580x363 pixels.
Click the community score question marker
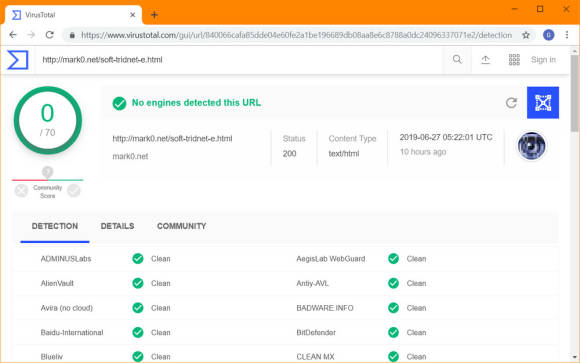tap(47, 172)
